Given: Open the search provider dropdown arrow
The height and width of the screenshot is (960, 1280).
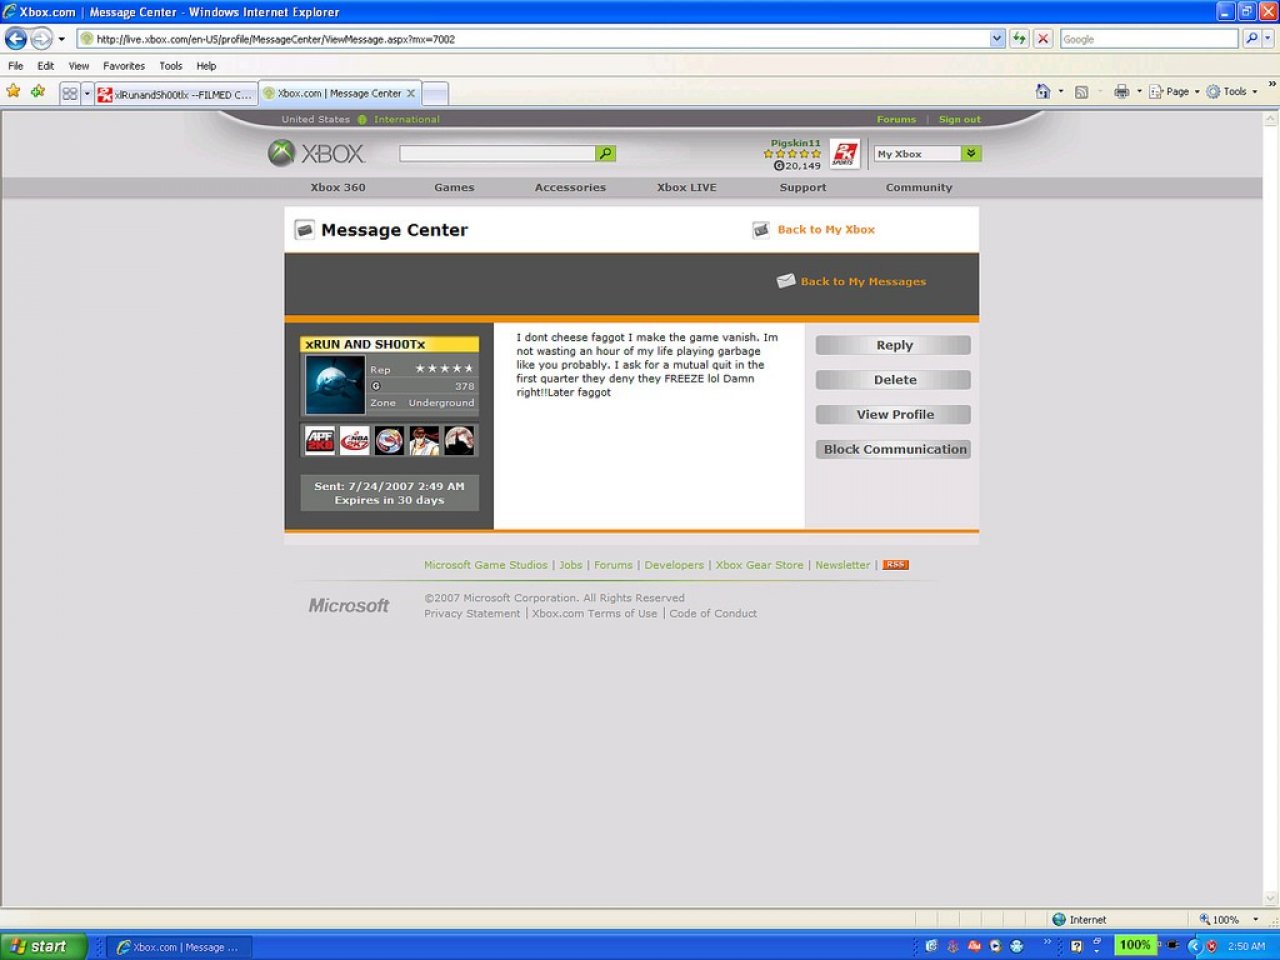Looking at the screenshot, I should click(1268, 39).
